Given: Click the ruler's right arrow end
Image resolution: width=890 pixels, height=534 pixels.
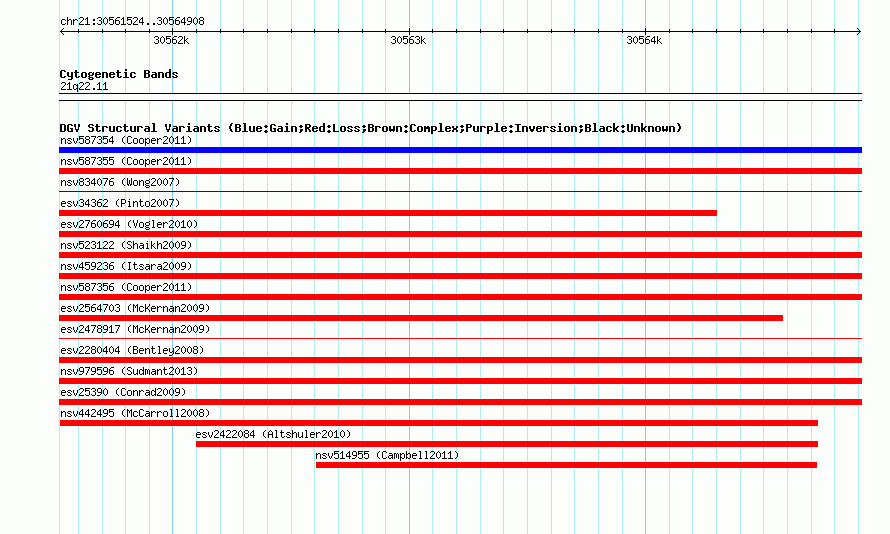Looking at the screenshot, I should click(859, 31).
